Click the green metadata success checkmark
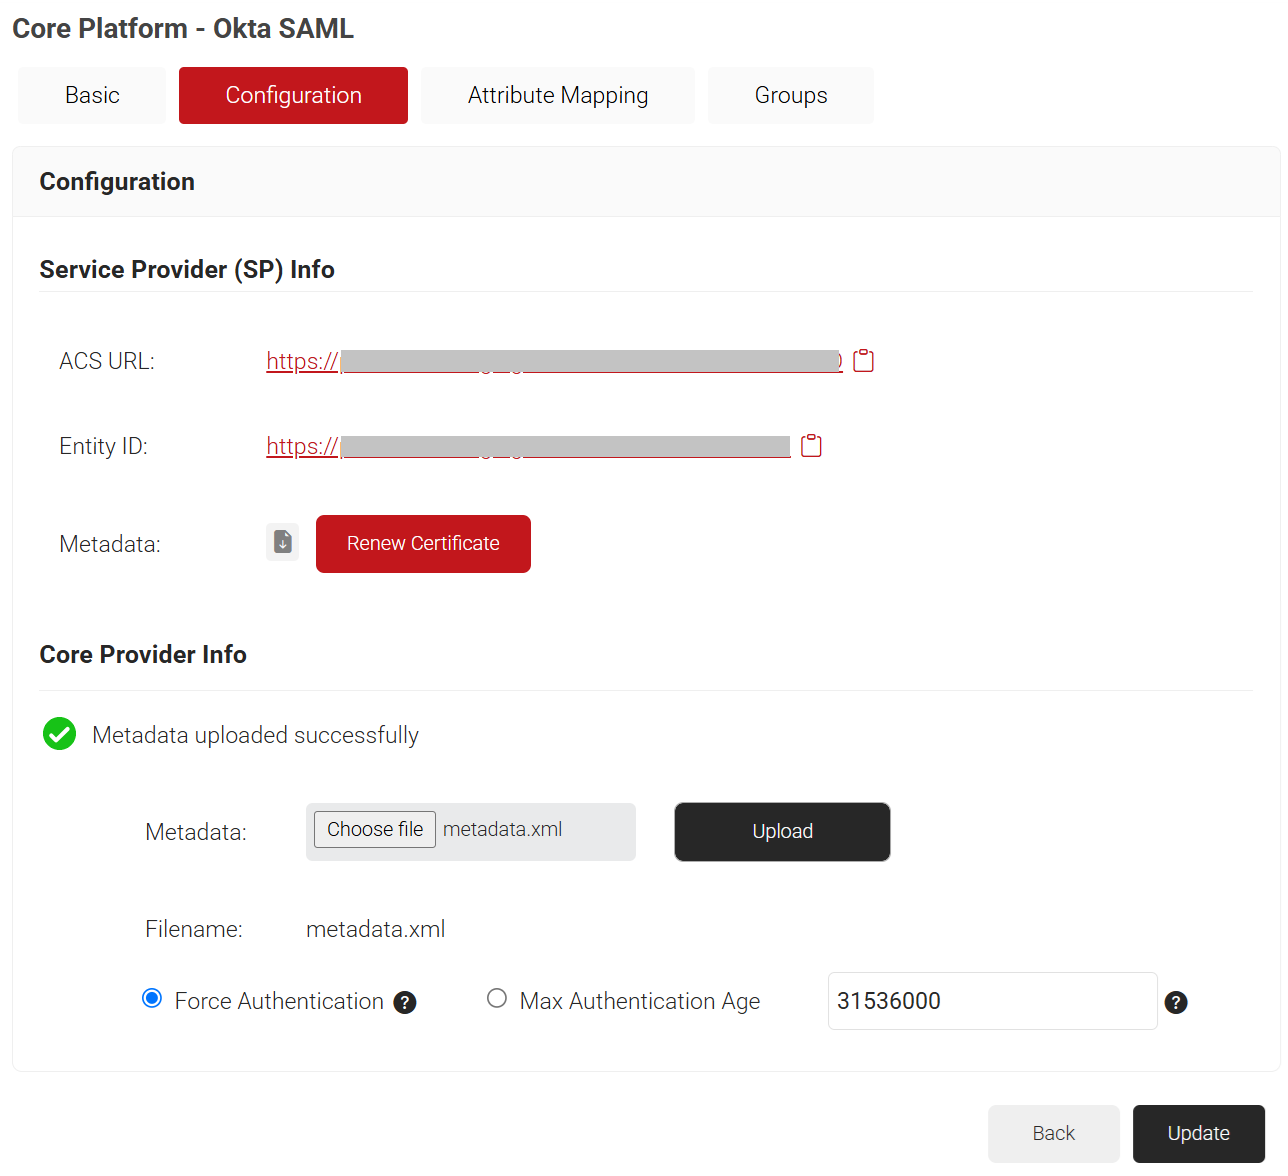 60,734
